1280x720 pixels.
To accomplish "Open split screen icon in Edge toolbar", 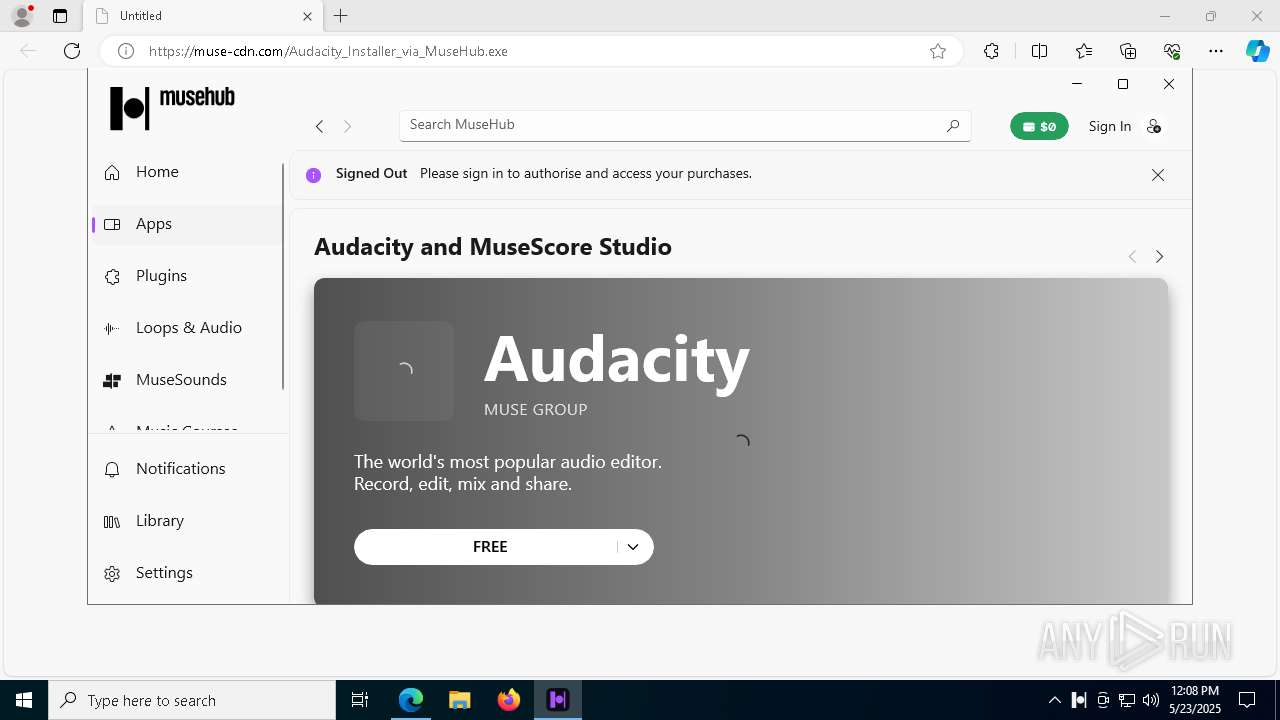I will click(x=1039, y=51).
